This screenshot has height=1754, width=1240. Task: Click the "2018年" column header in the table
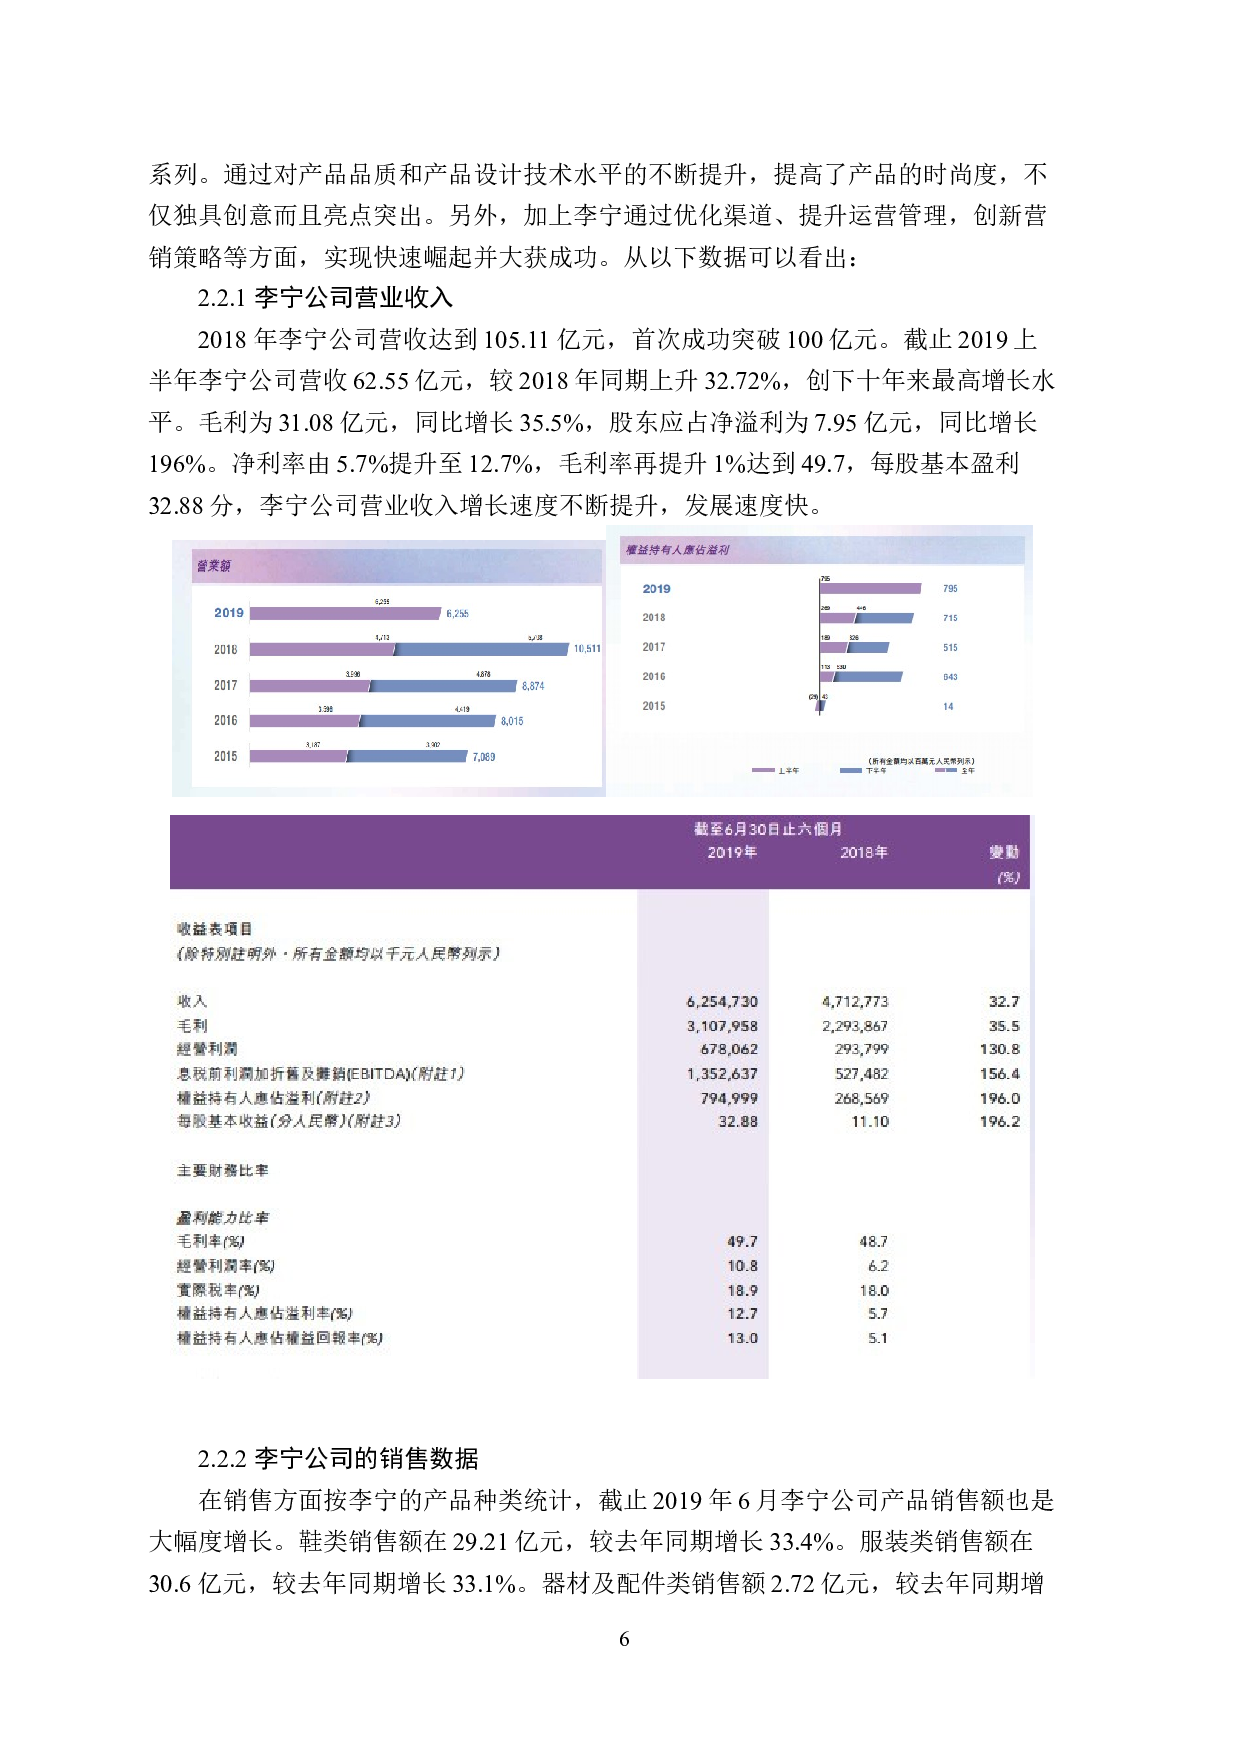click(864, 853)
